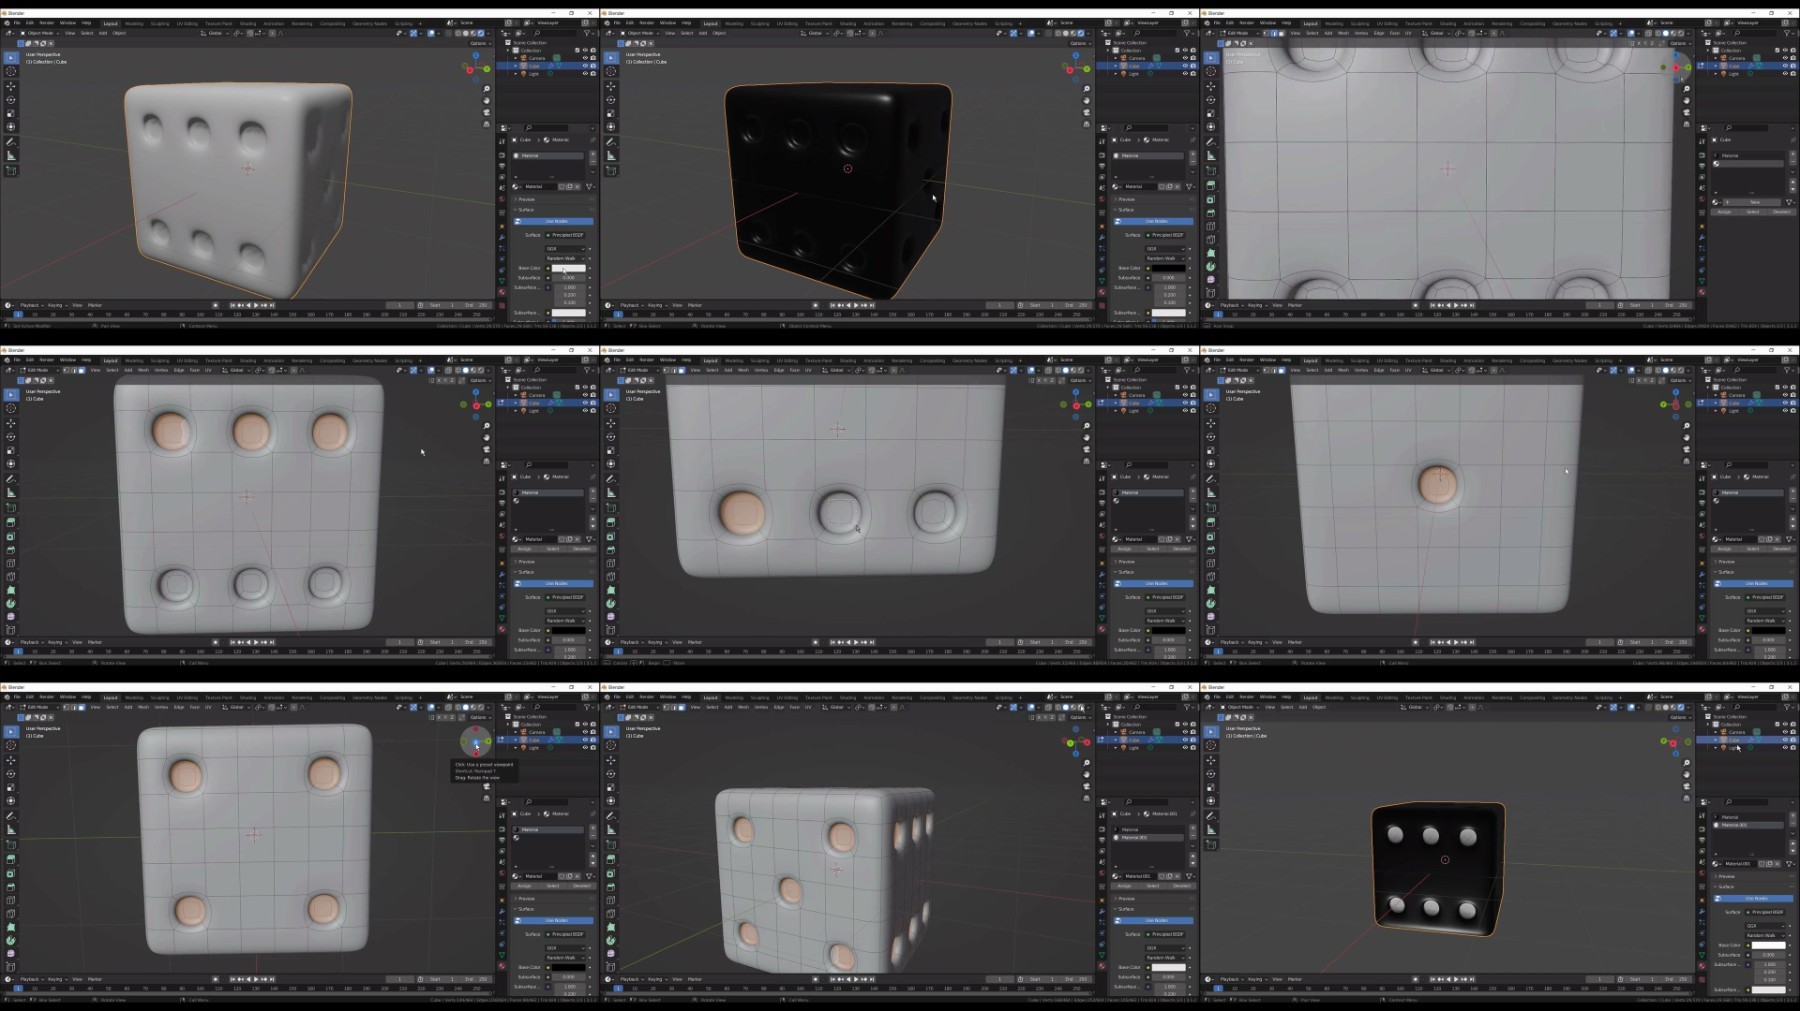Click Annotate tool in window with gray six-hole die
1800x1011 pixels.
tap(11, 142)
